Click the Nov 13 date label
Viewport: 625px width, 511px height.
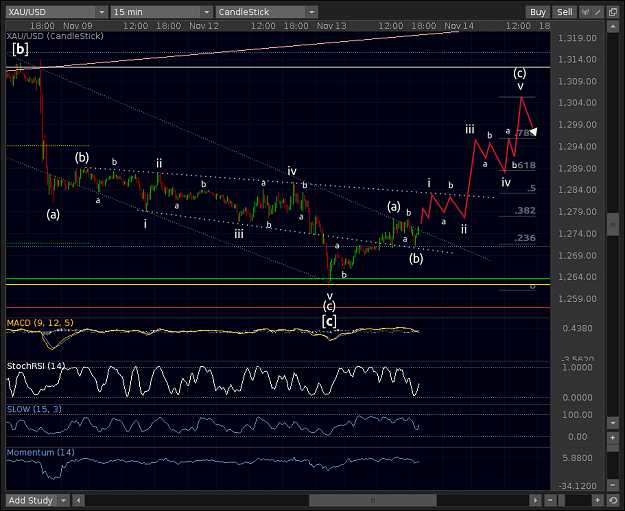click(331, 26)
